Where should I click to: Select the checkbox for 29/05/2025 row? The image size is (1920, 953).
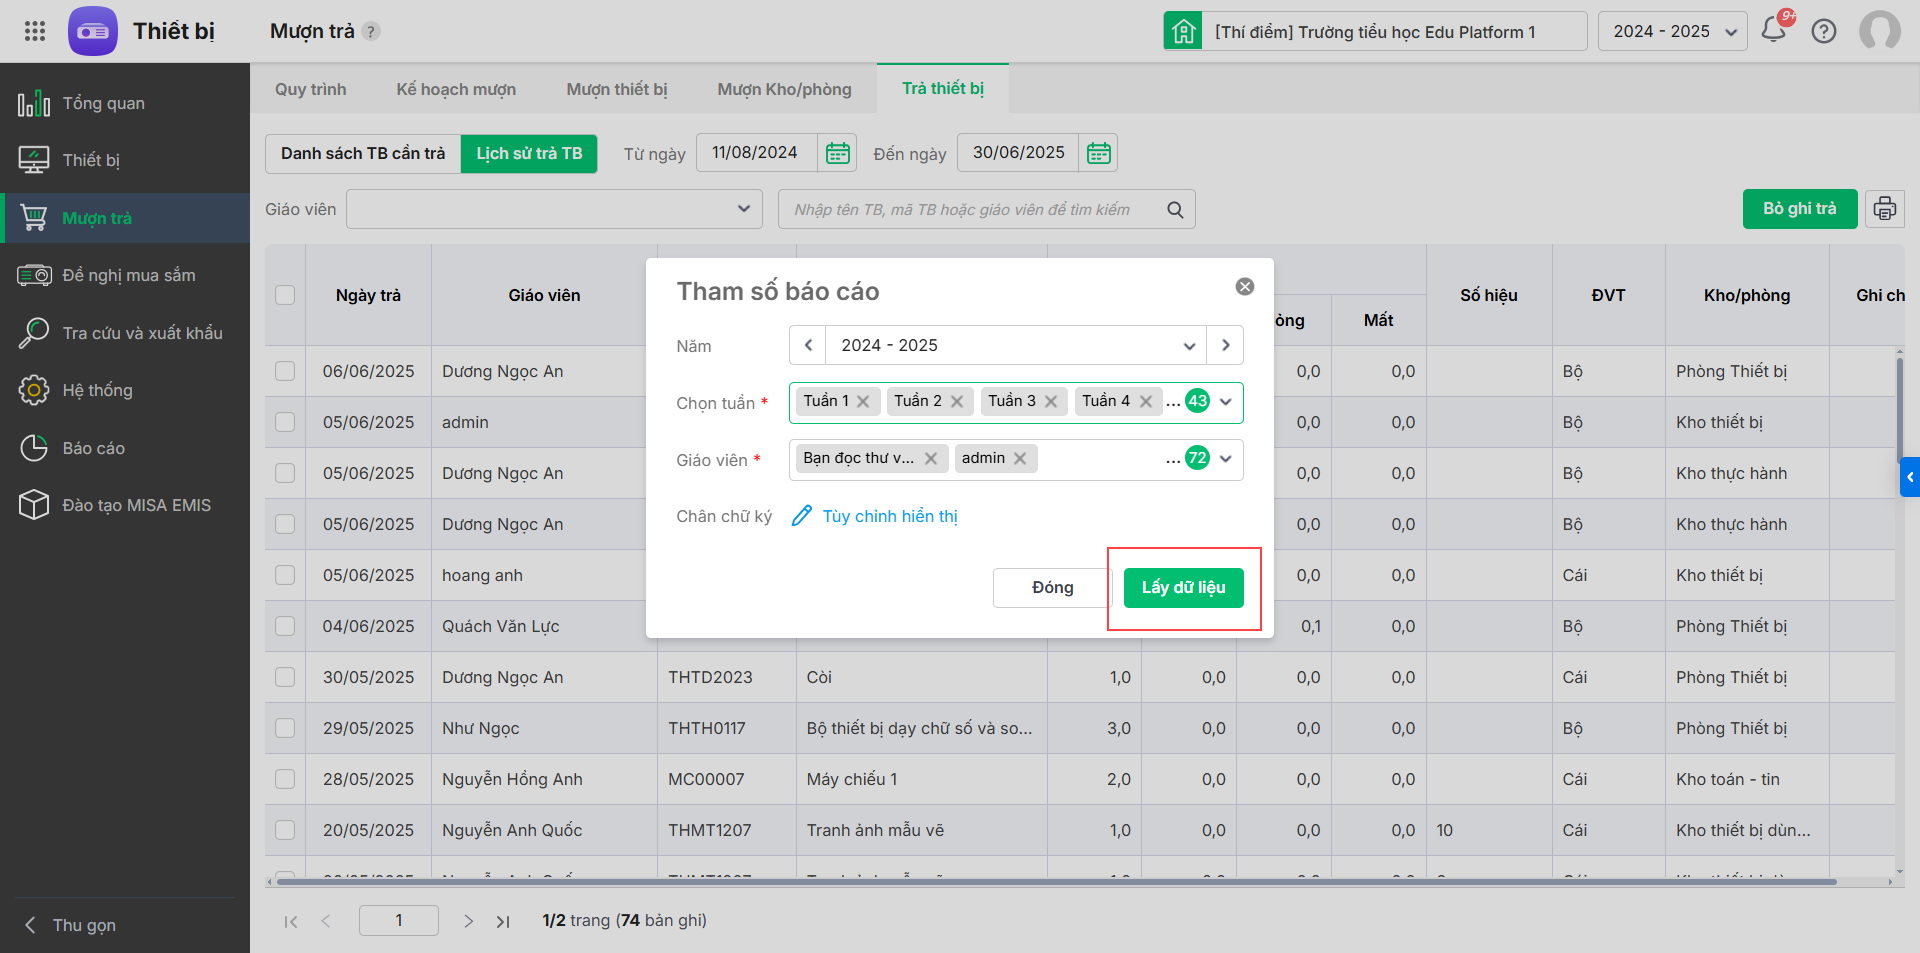pos(285,728)
